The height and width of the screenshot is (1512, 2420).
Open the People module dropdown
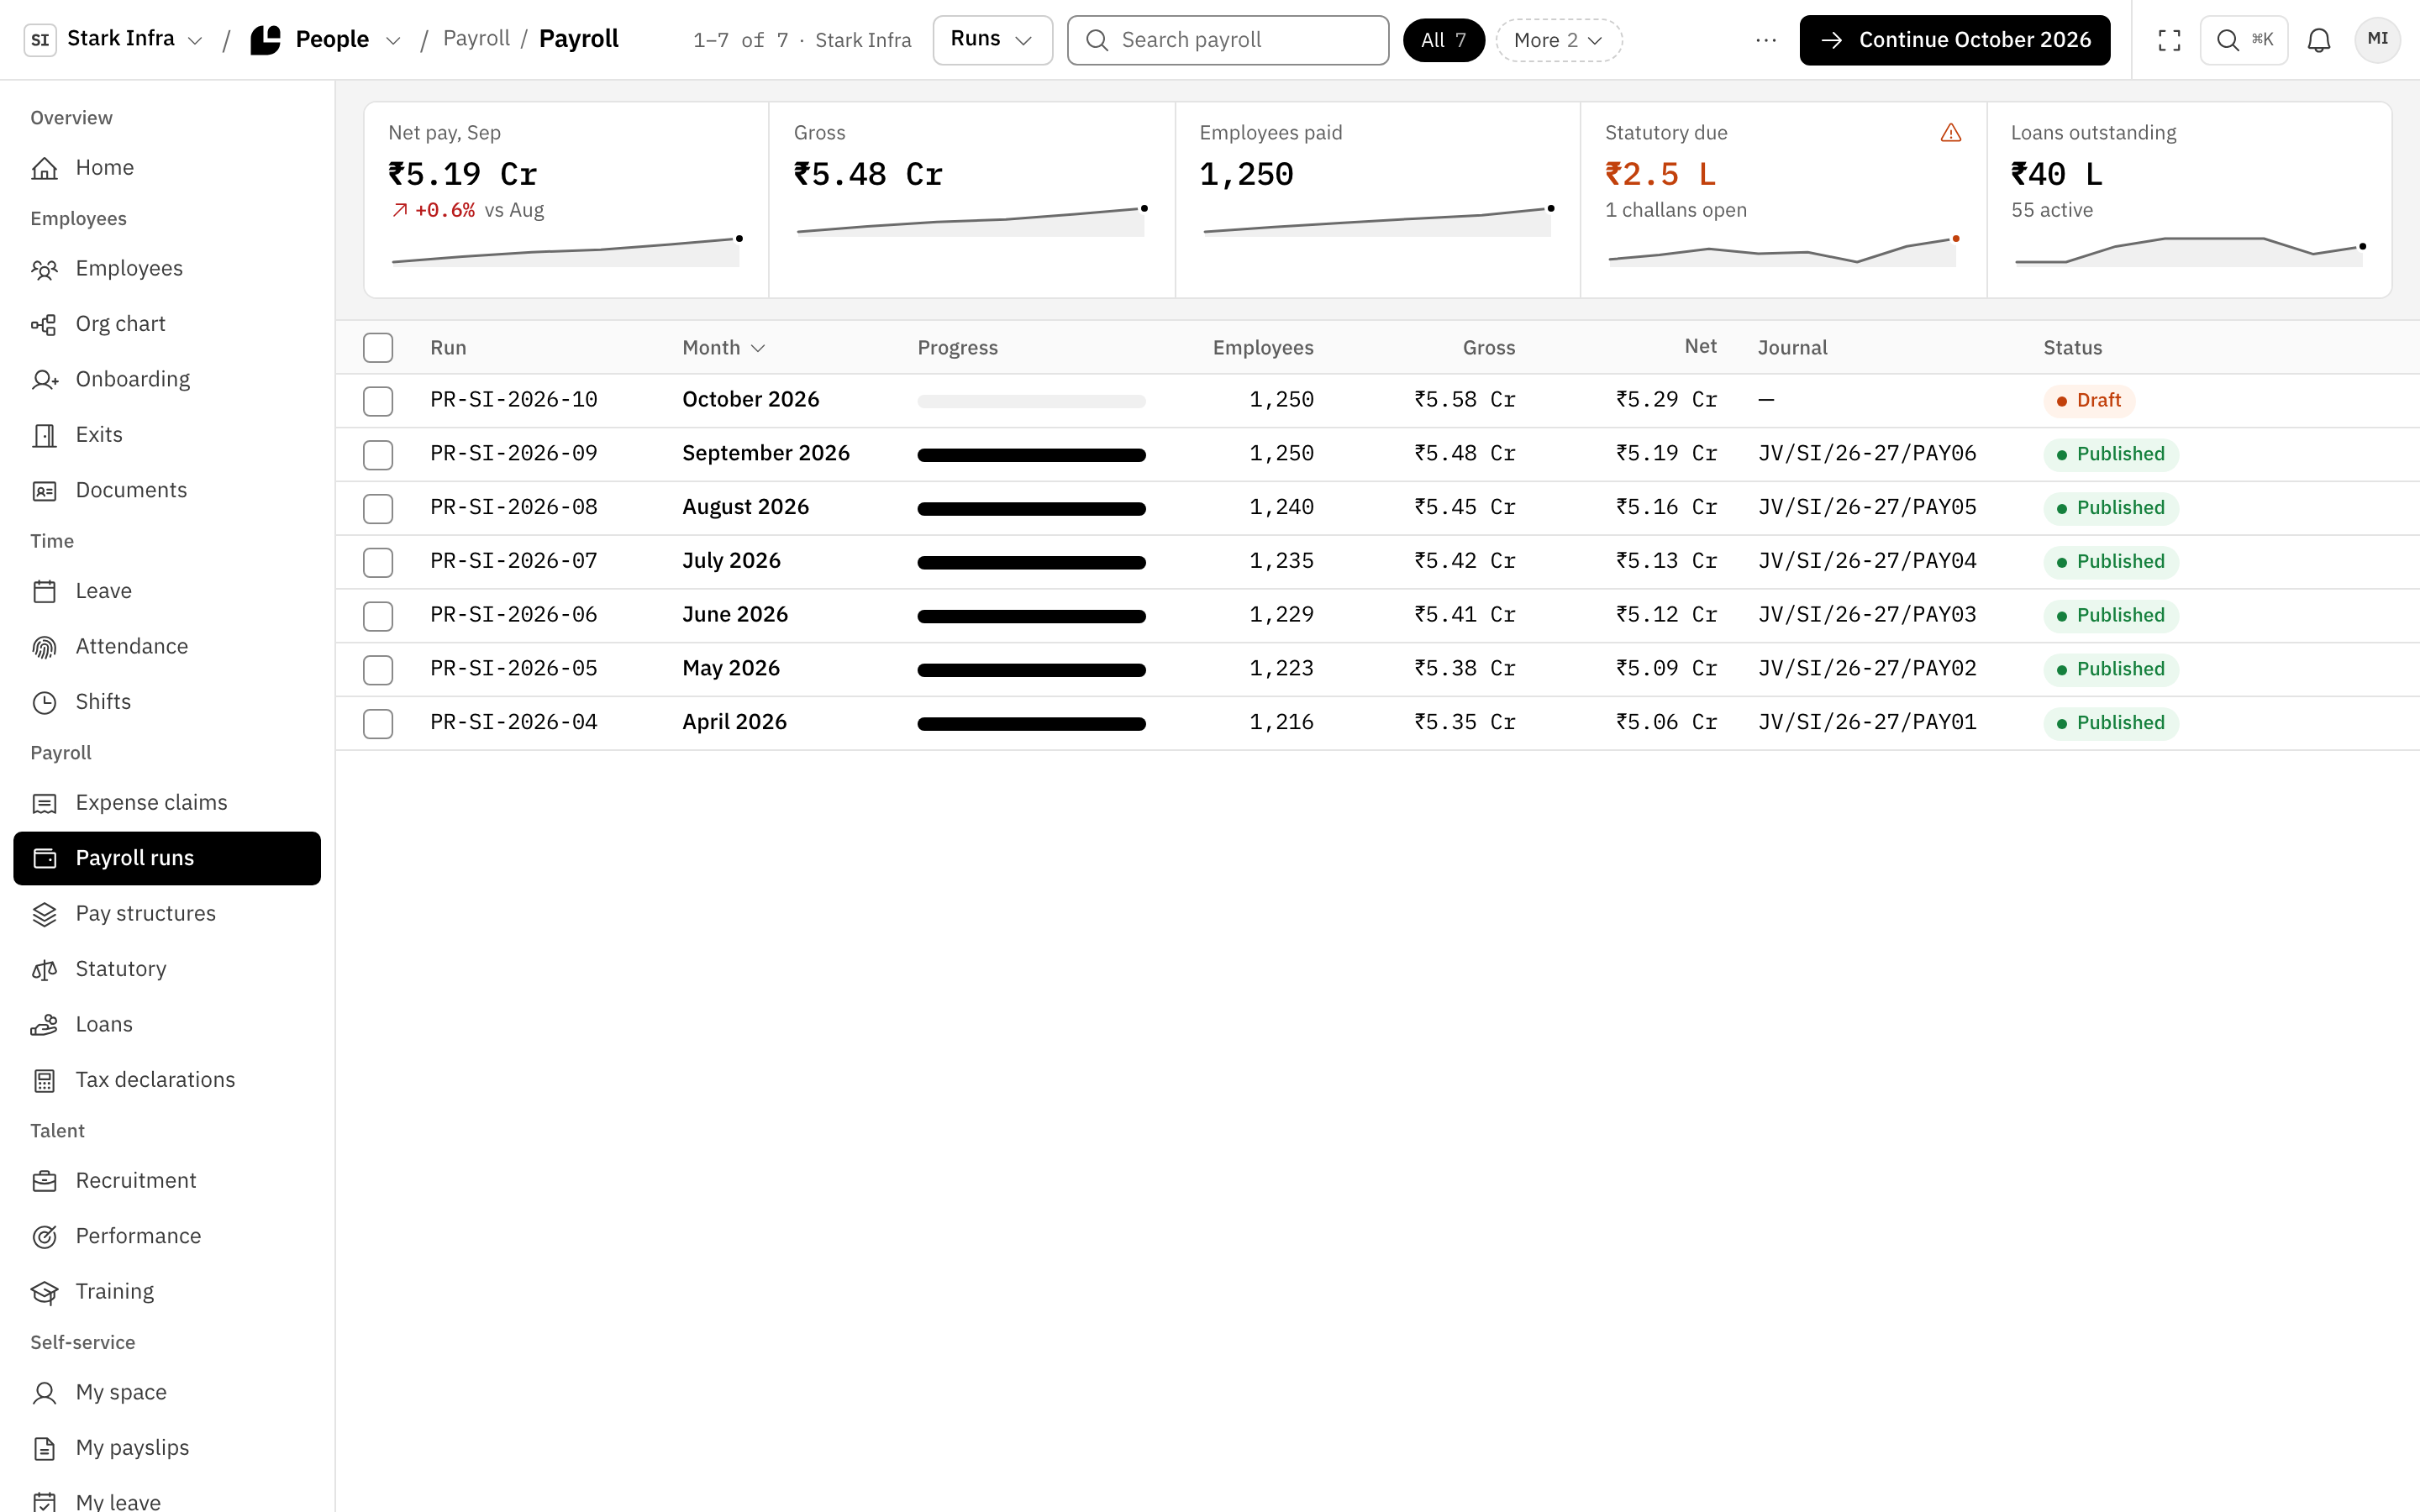click(326, 40)
